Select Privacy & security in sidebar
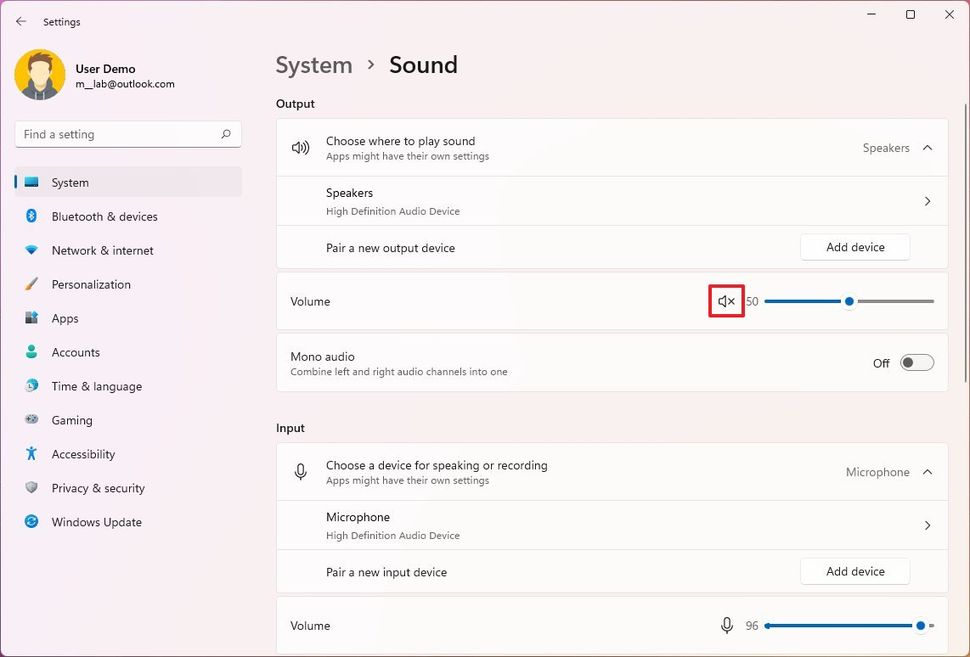This screenshot has width=970, height=657. [31, 488]
